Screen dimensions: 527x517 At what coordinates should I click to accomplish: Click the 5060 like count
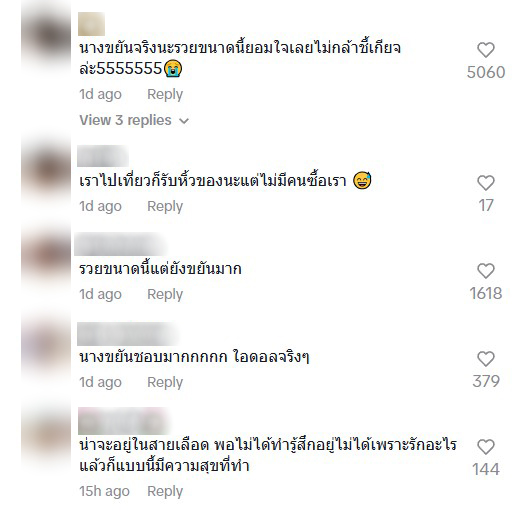[x=486, y=72]
